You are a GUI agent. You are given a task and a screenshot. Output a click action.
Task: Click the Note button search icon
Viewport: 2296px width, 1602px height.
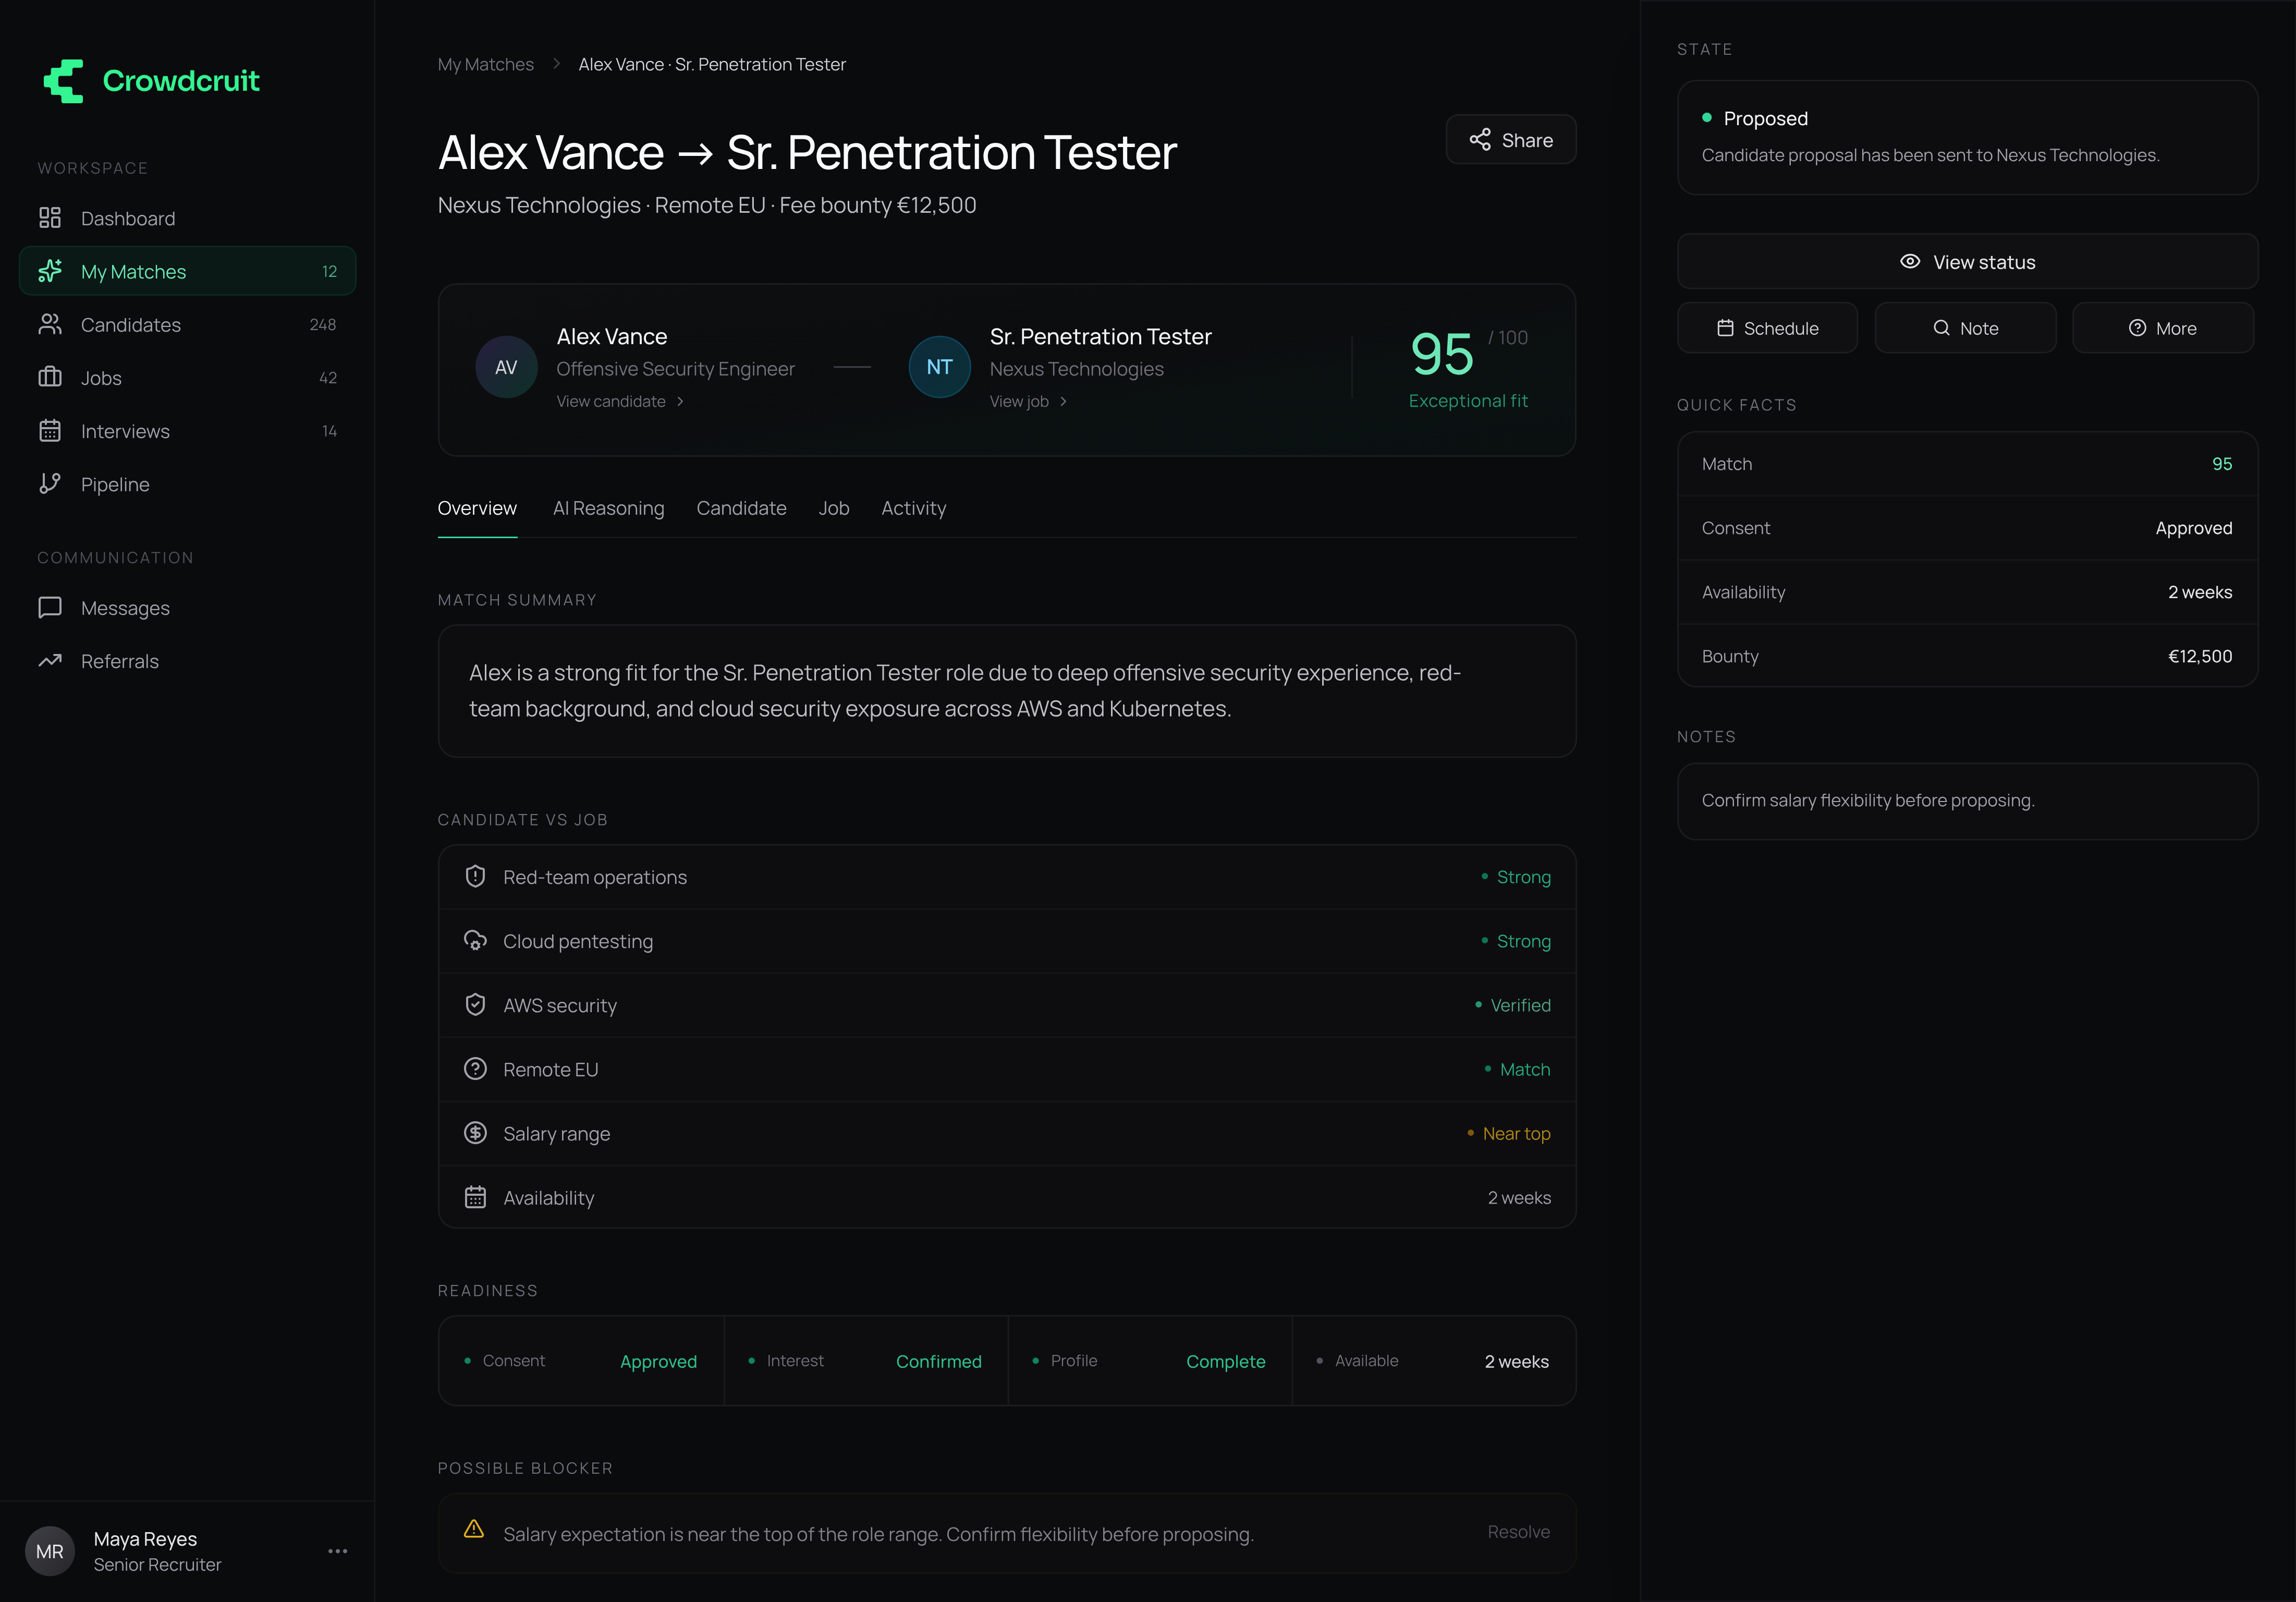[x=1941, y=328]
